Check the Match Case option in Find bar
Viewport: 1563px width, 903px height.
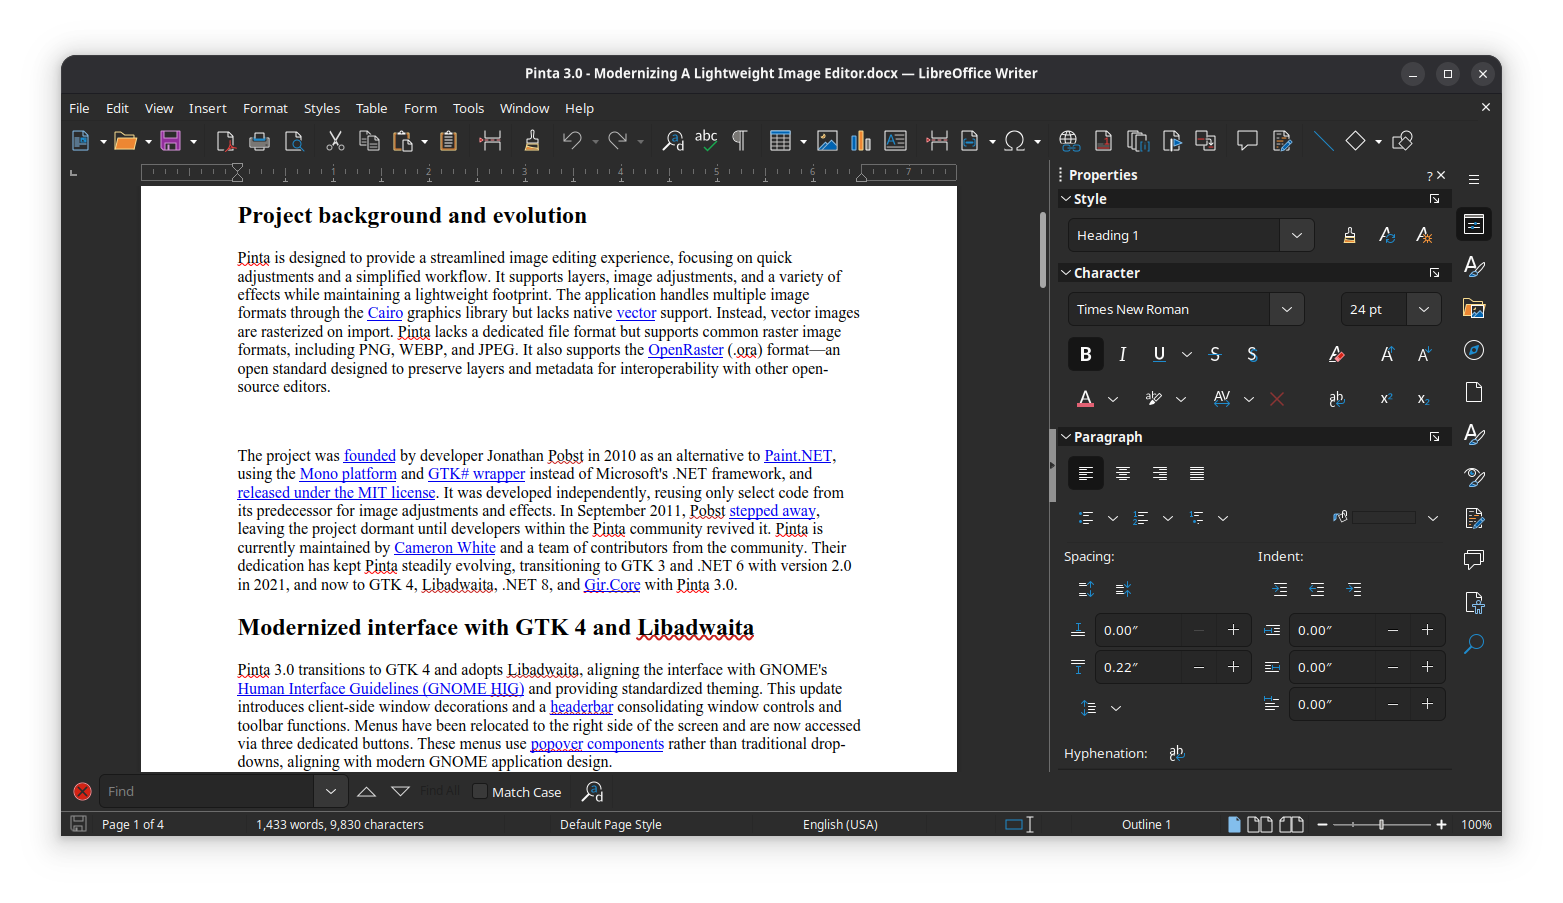pyautogui.click(x=482, y=791)
